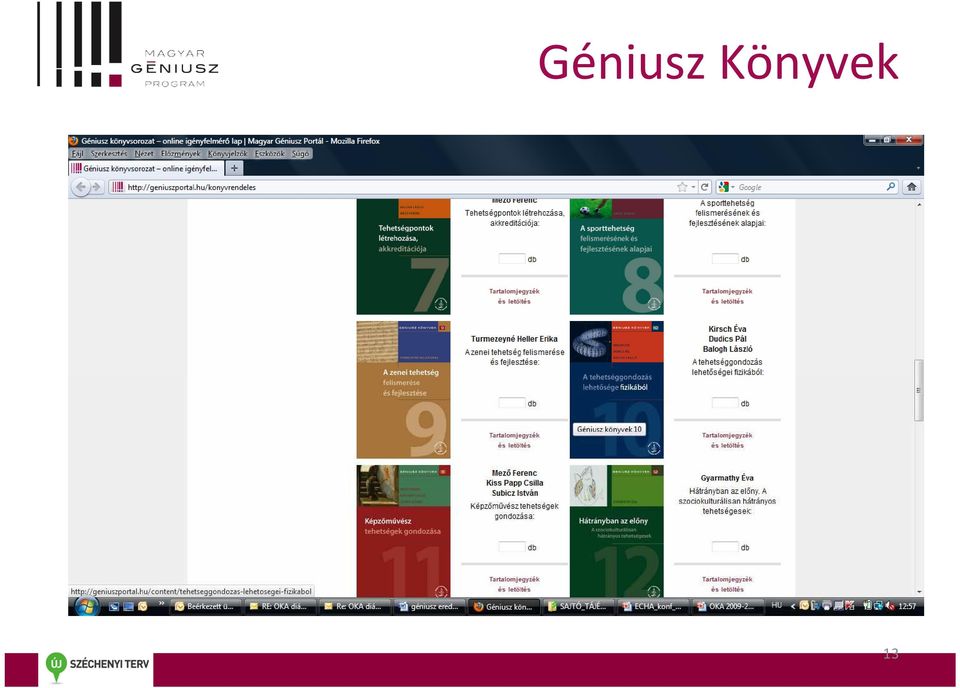Select the Géniusz könyvsorozat browser tab
The height and width of the screenshot is (688, 960).
point(146,168)
